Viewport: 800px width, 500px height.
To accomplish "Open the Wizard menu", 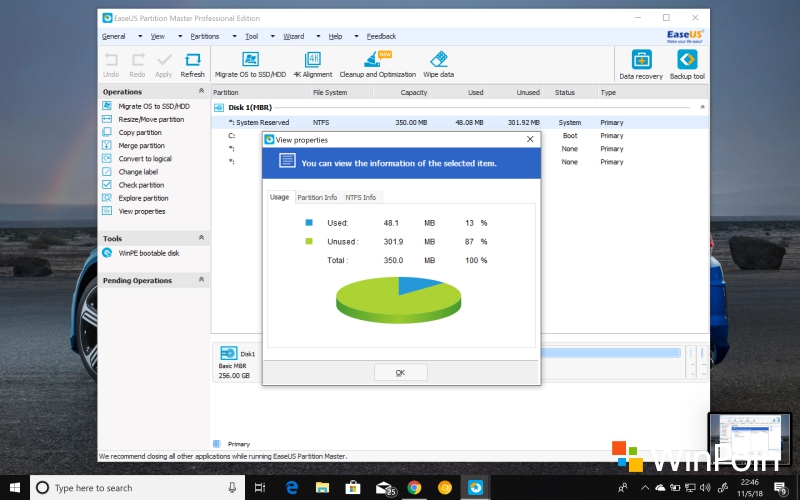I will coord(294,36).
